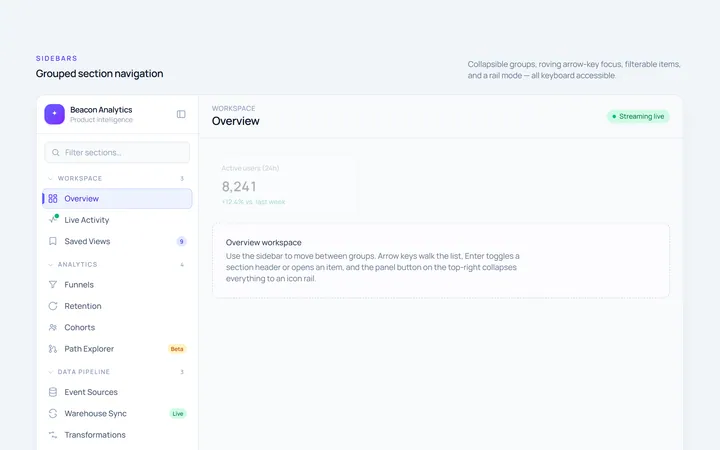
Task: Click the Retention circular arrow icon
Action: coord(53,306)
